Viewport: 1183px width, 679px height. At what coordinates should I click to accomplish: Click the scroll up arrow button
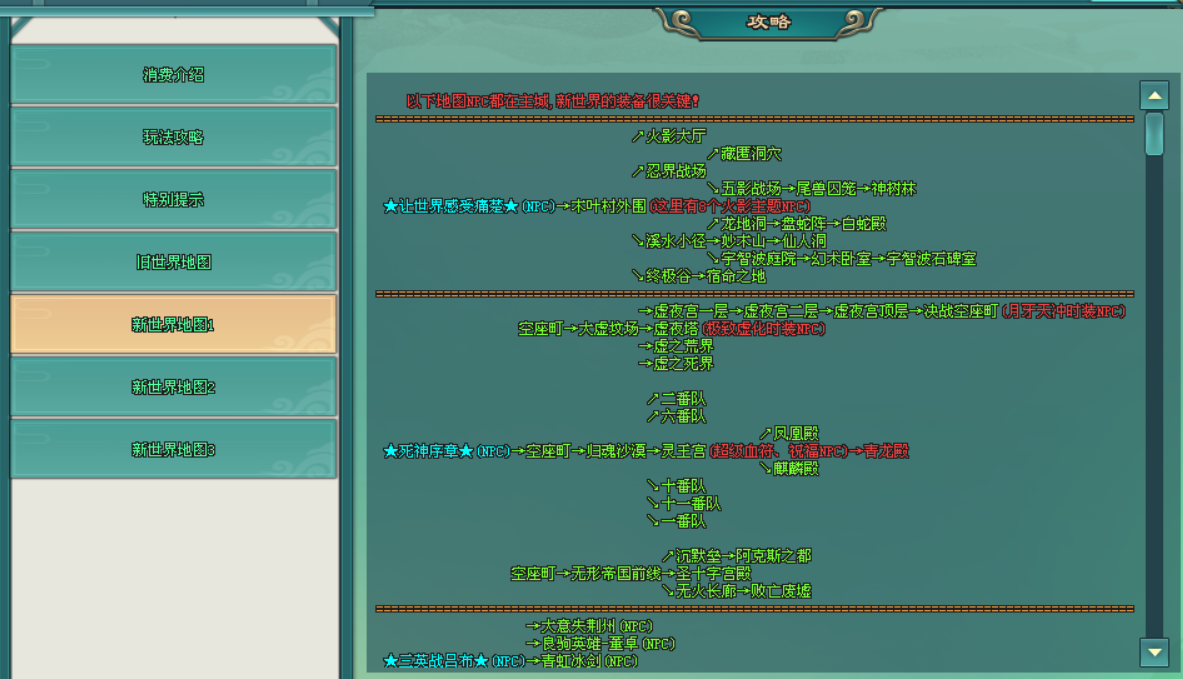coord(1154,96)
